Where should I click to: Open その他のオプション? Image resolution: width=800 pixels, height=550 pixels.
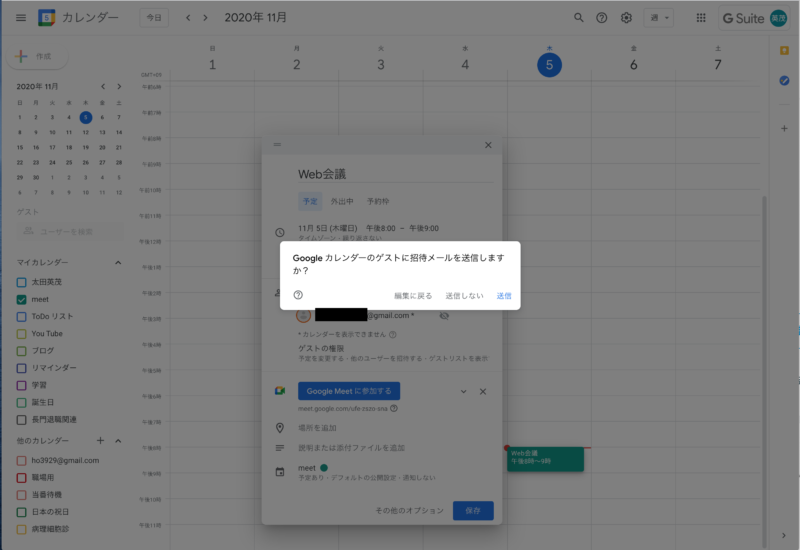[410, 510]
